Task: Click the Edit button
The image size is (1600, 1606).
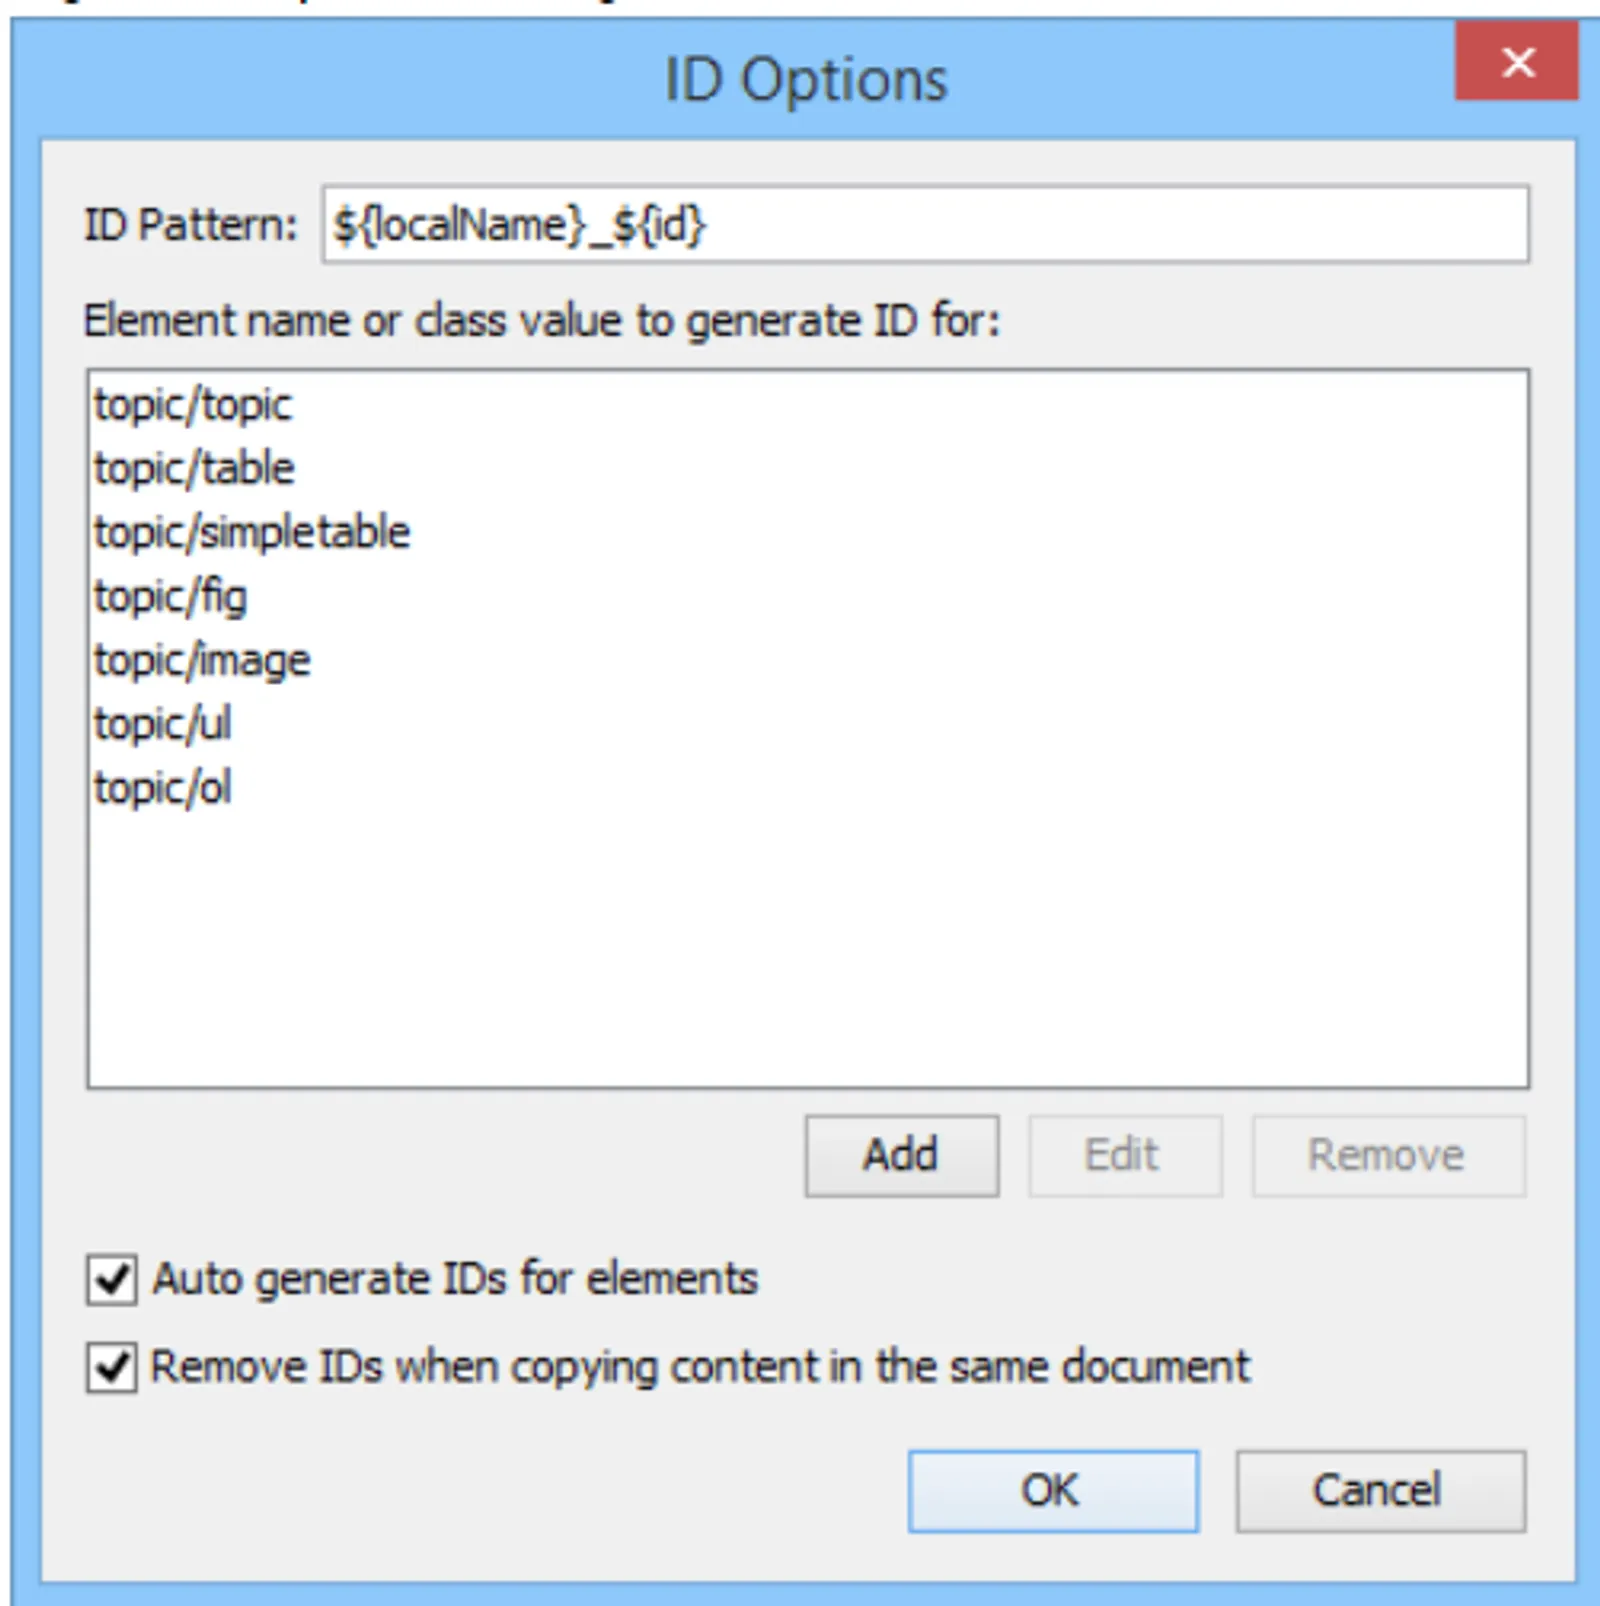Action: pos(1124,1156)
